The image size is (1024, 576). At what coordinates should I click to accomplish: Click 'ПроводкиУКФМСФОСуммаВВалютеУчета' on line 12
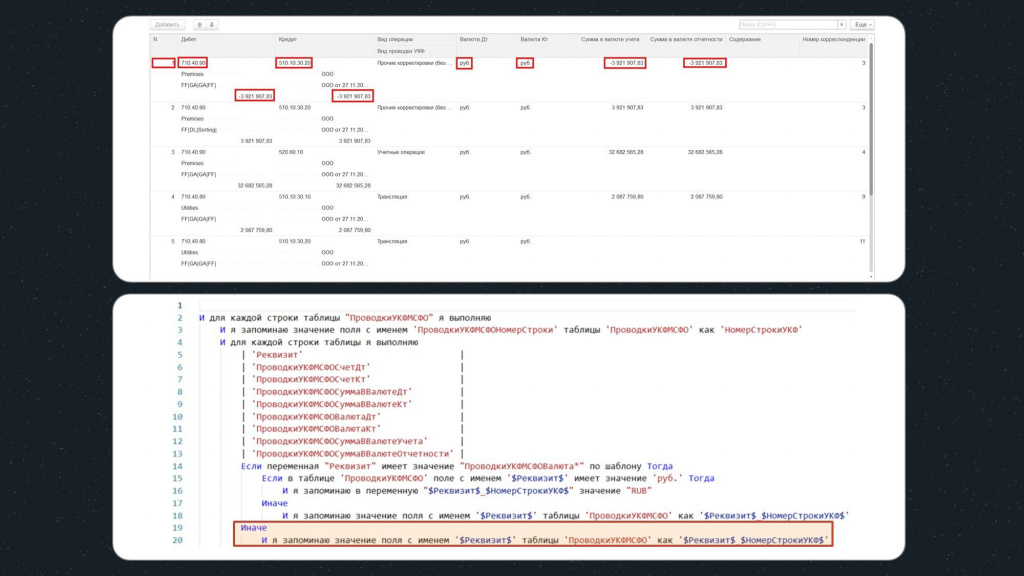340,441
